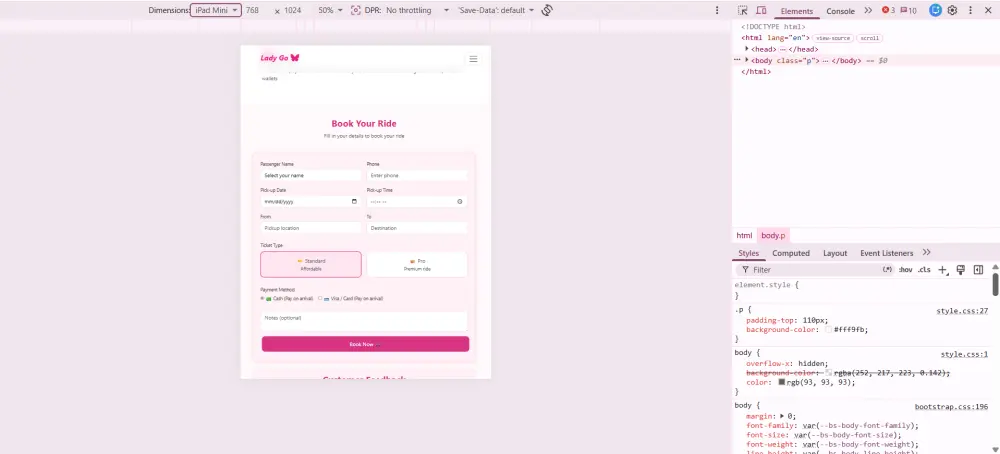1000x454 pixels.
Task: Click the #fff9fb background color swatch
Action: click(x=828, y=330)
